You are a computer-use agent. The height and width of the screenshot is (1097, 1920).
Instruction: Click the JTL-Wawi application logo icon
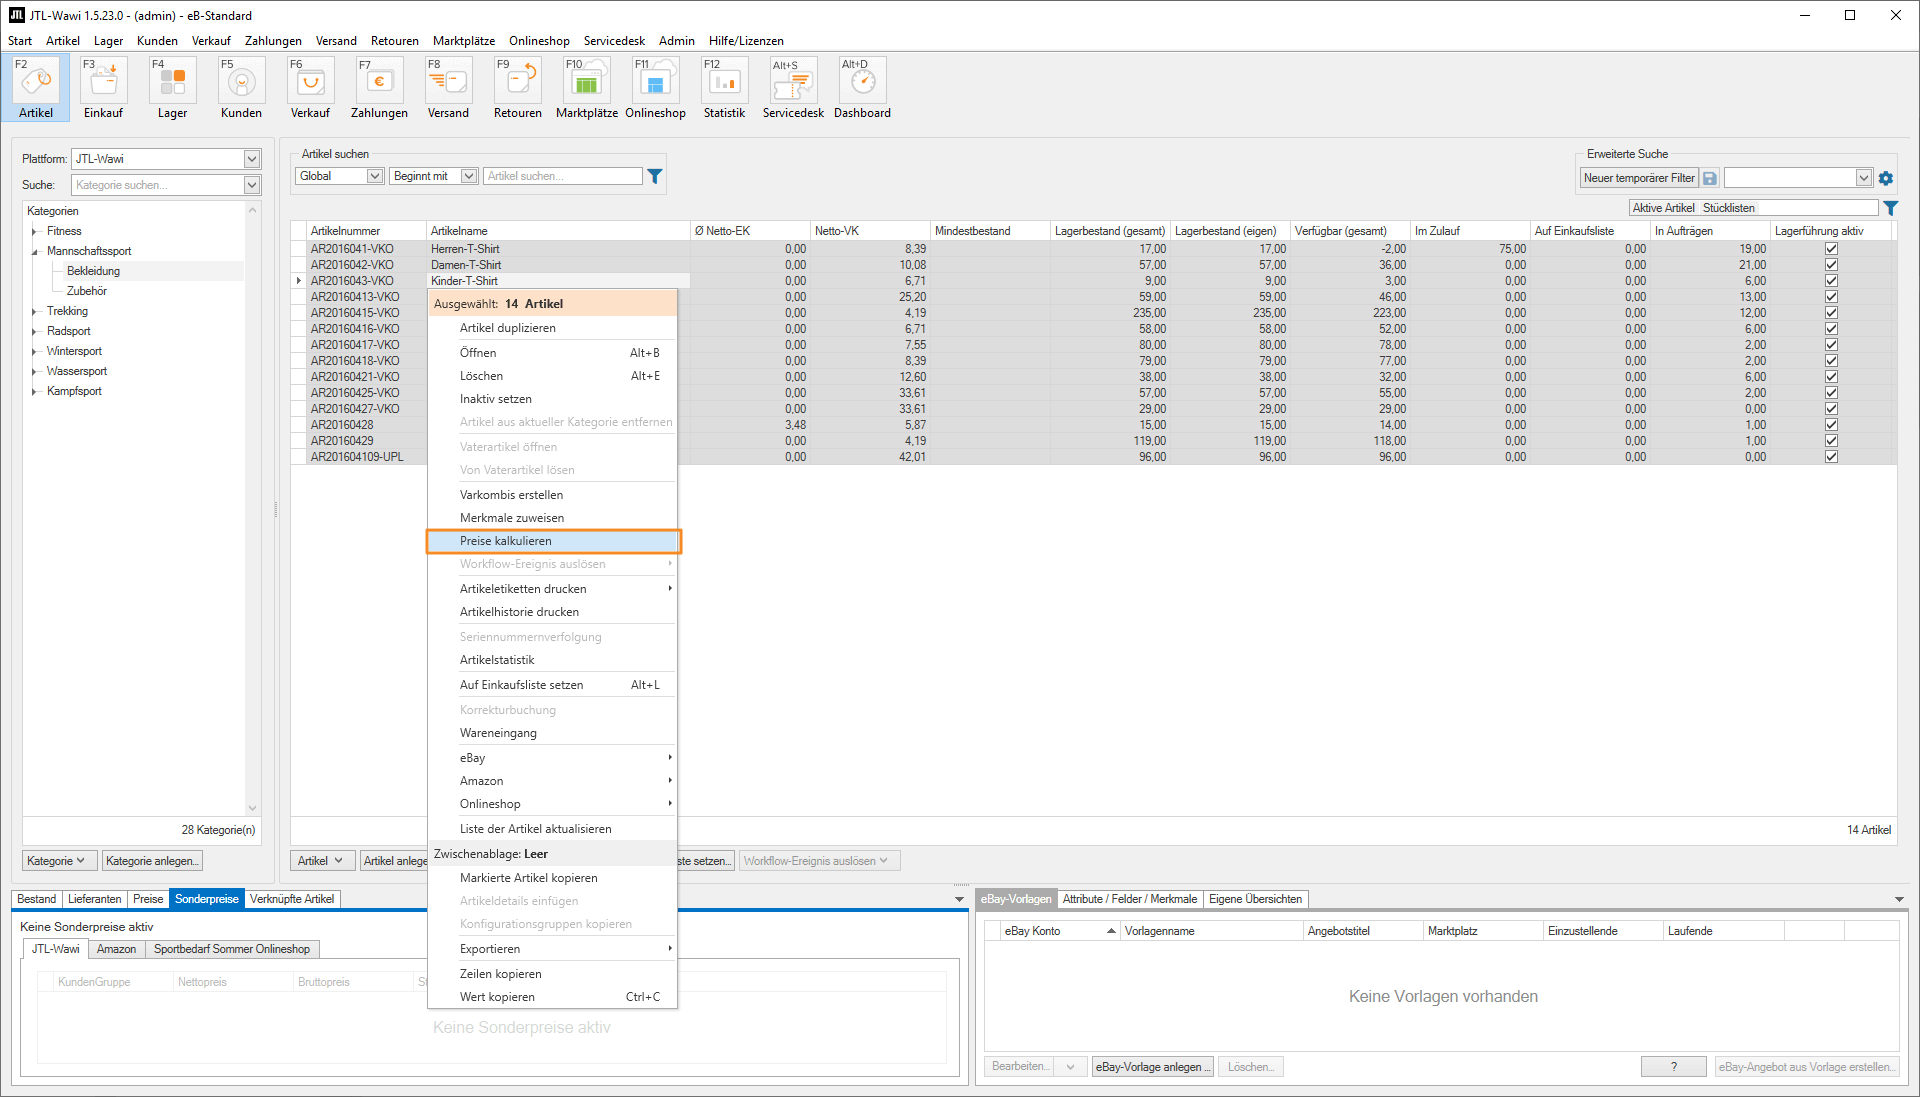(16, 15)
